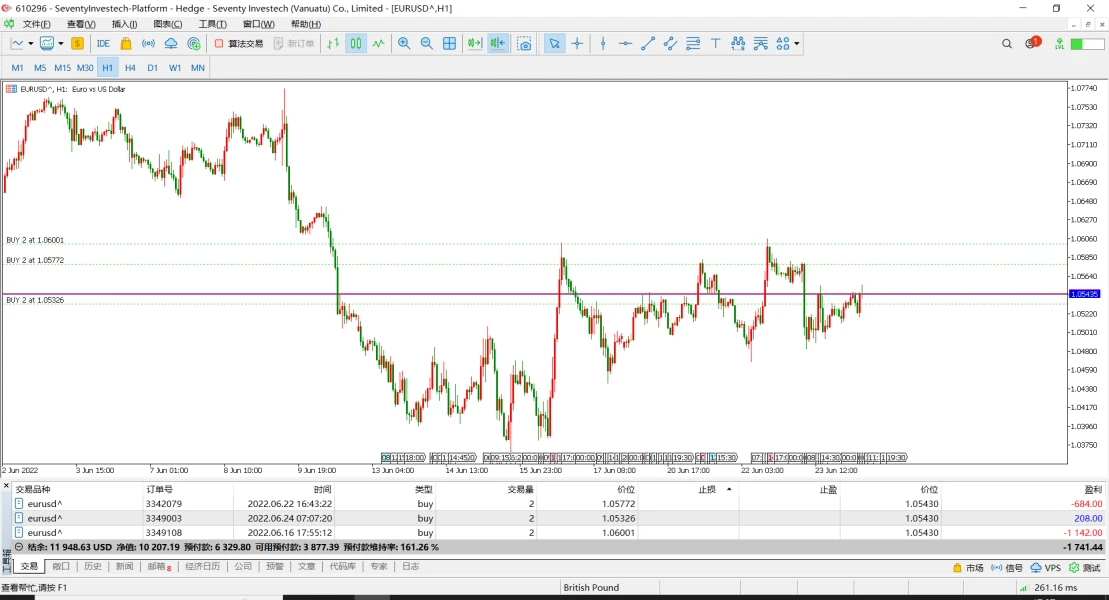Open the IDE editor
1109x600 pixels.
(103, 43)
